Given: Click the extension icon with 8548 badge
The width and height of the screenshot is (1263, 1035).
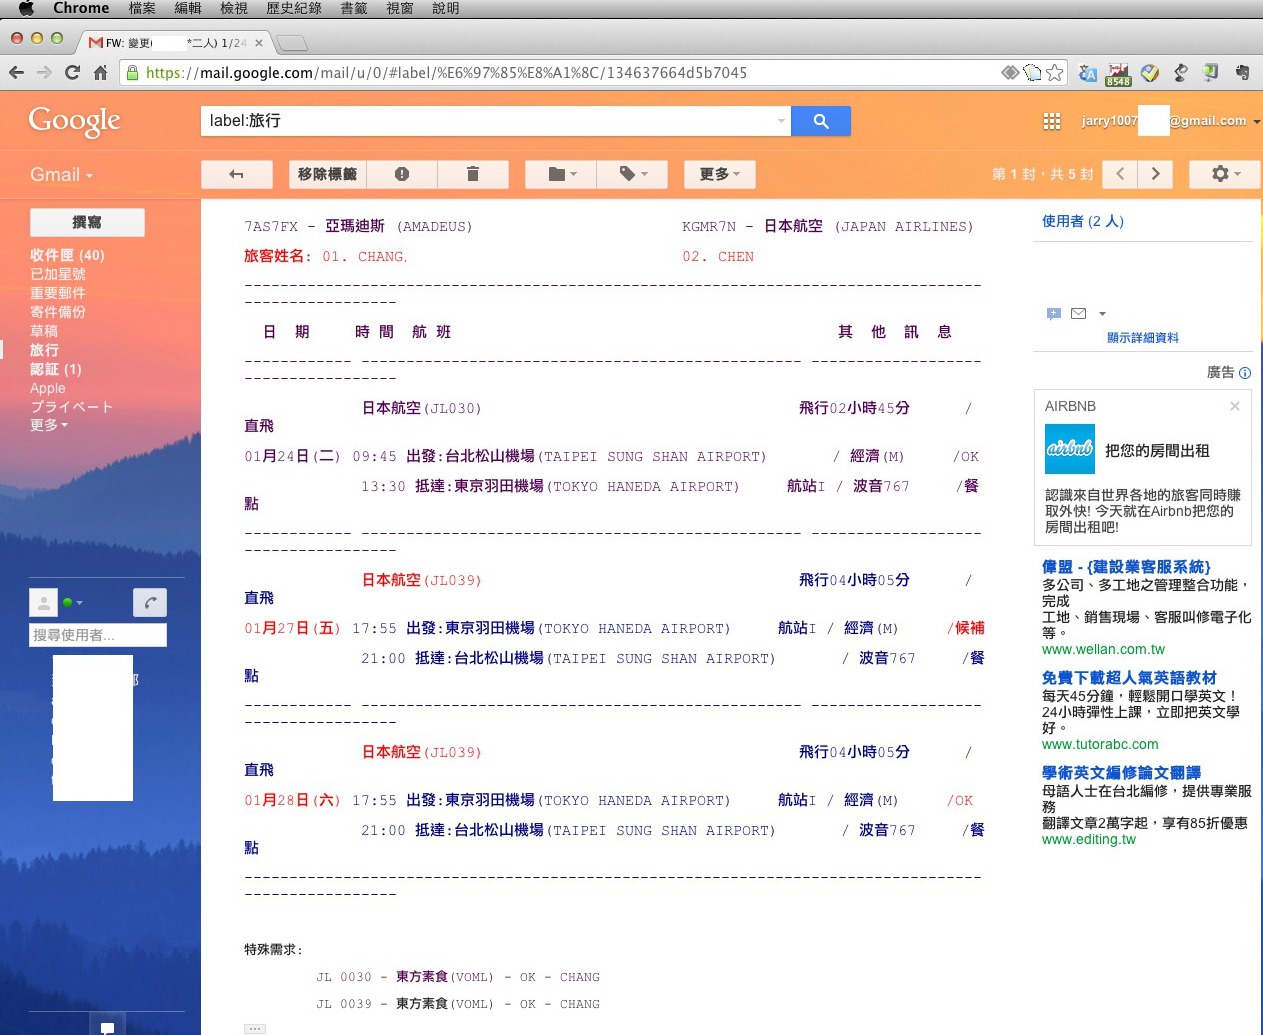Looking at the screenshot, I should pos(1118,74).
